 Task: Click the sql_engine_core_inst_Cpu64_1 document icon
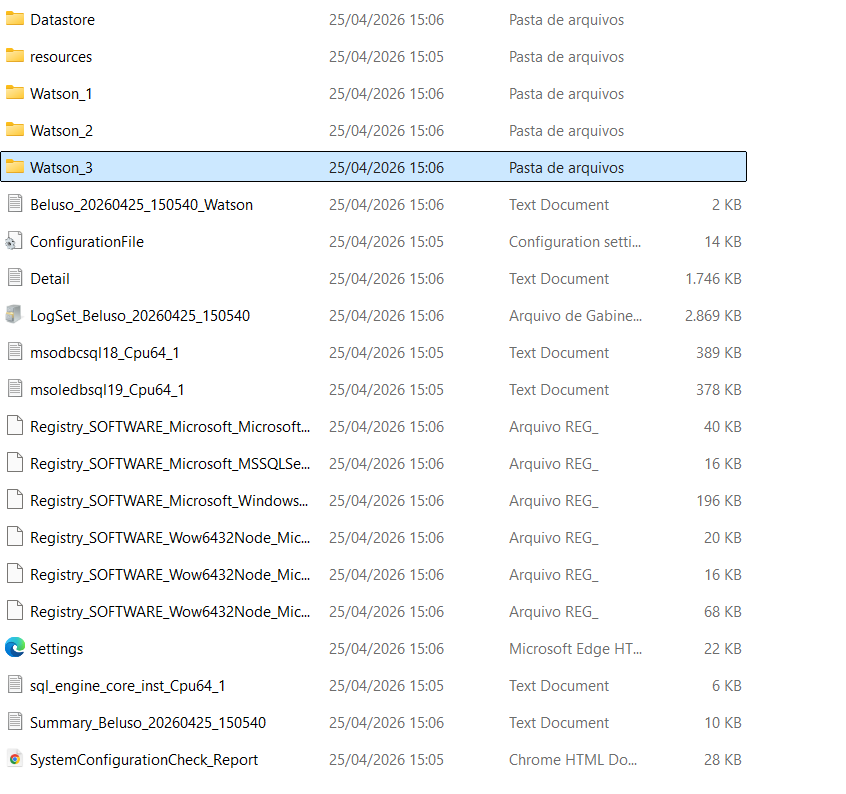(15, 685)
